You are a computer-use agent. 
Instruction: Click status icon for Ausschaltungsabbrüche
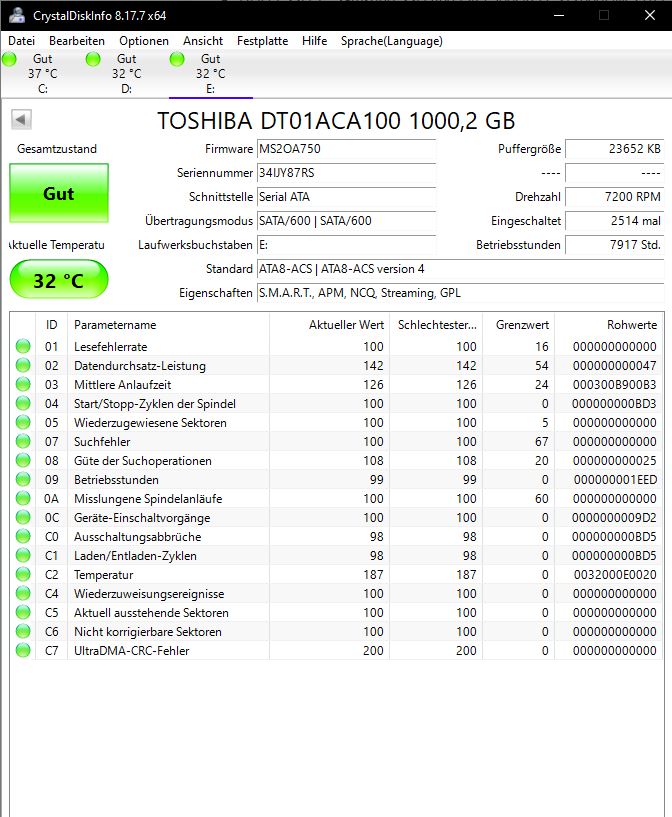pos(23,536)
